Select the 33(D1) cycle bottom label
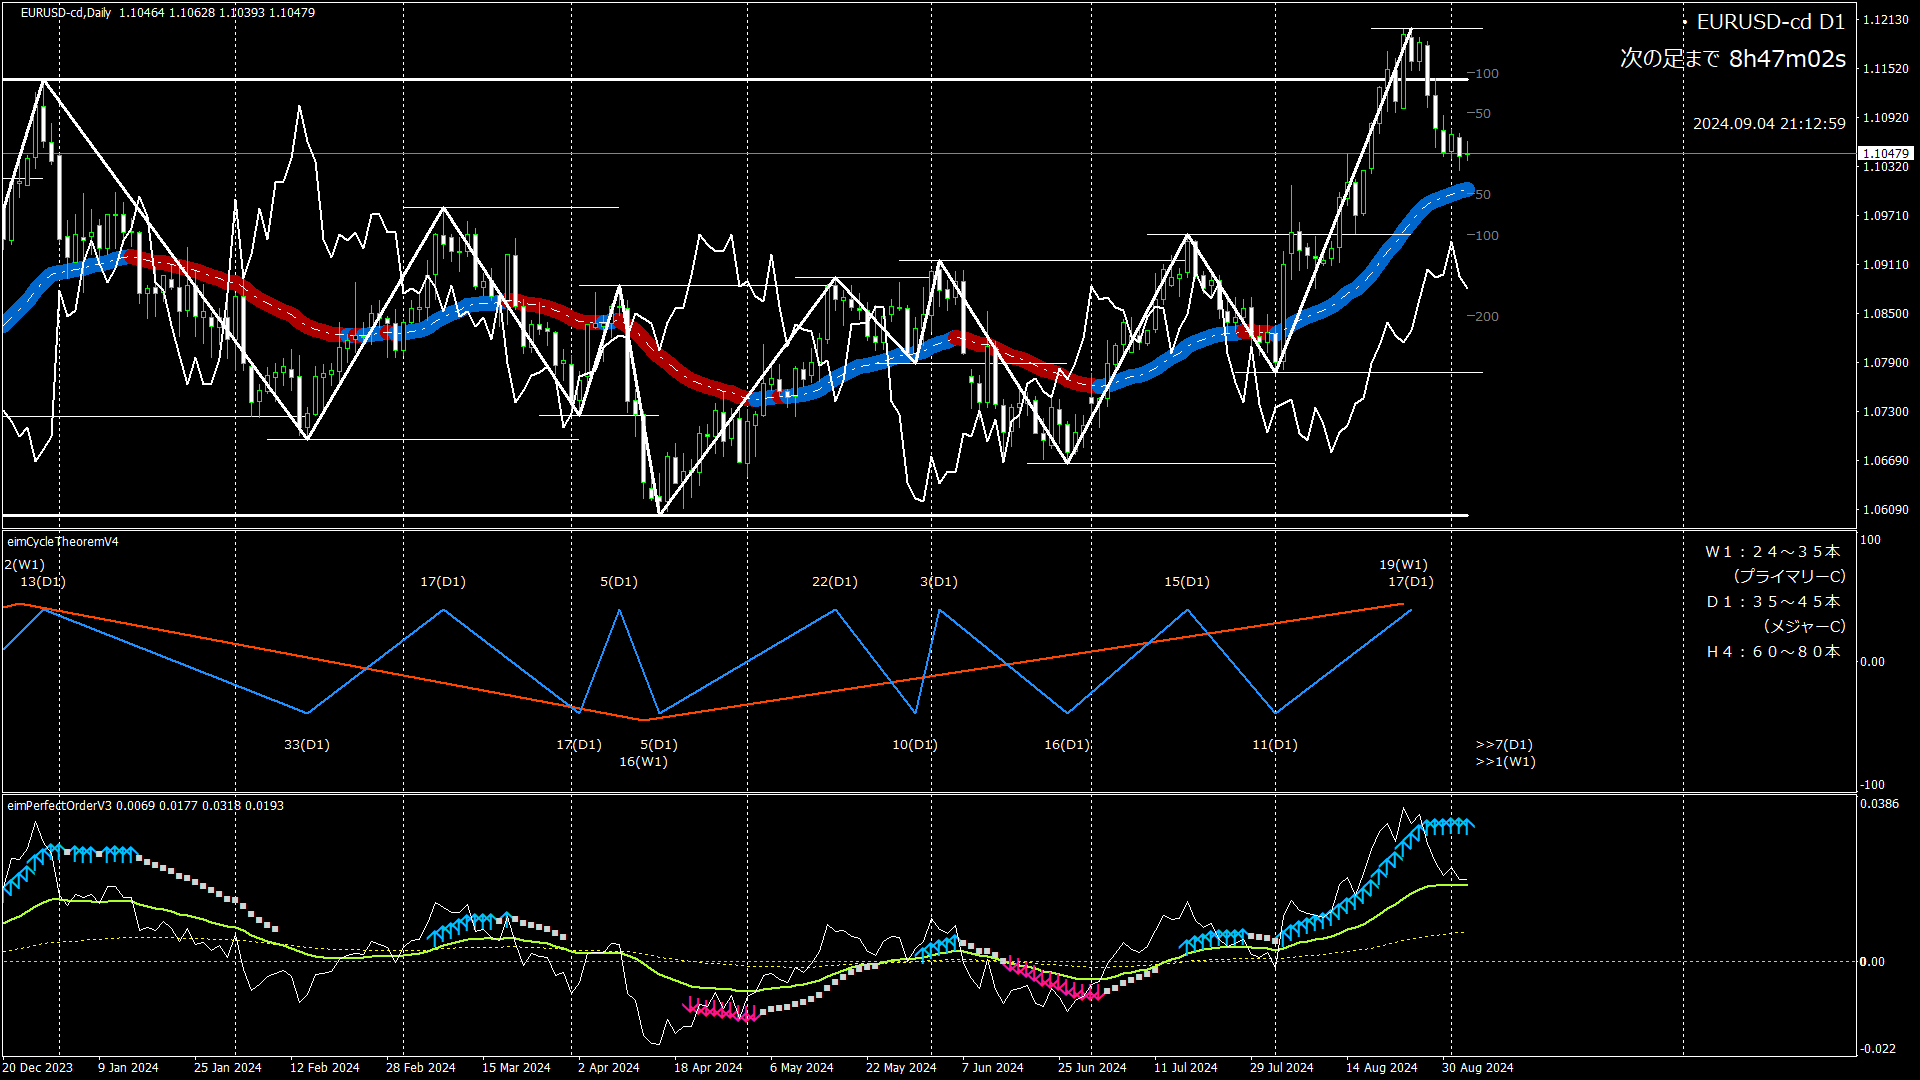The height and width of the screenshot is (1080, 1920). [307, 745]
